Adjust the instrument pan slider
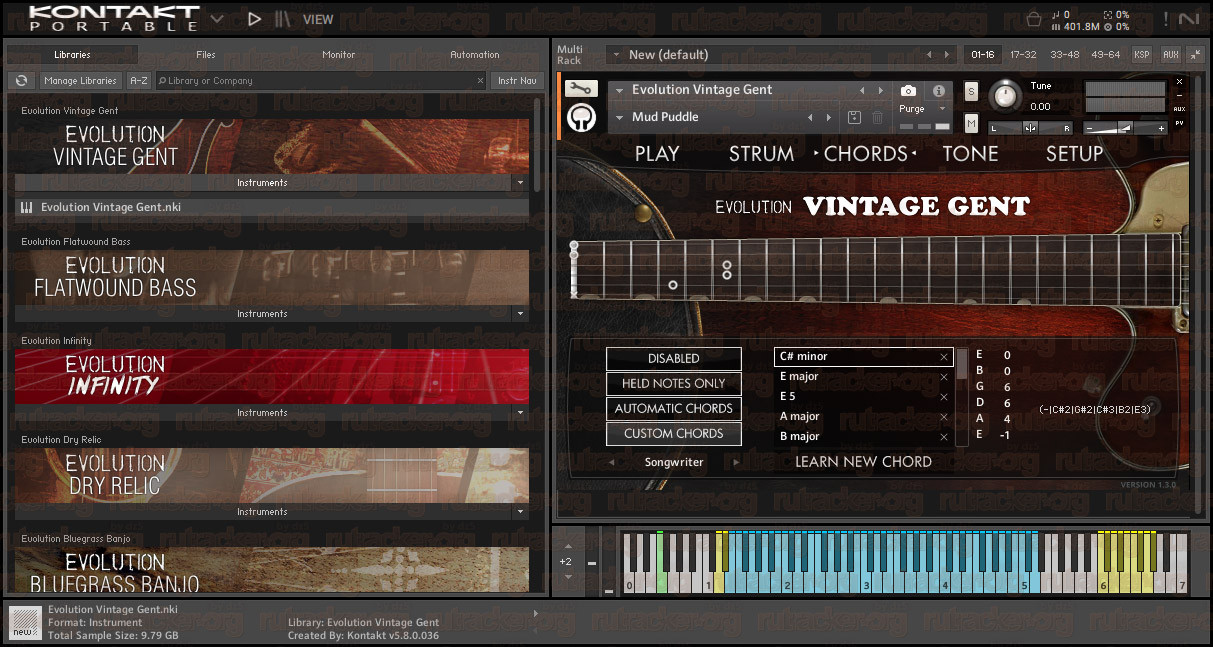The width and height of the screenshot is (1213, 647). tap(1031, 128)
